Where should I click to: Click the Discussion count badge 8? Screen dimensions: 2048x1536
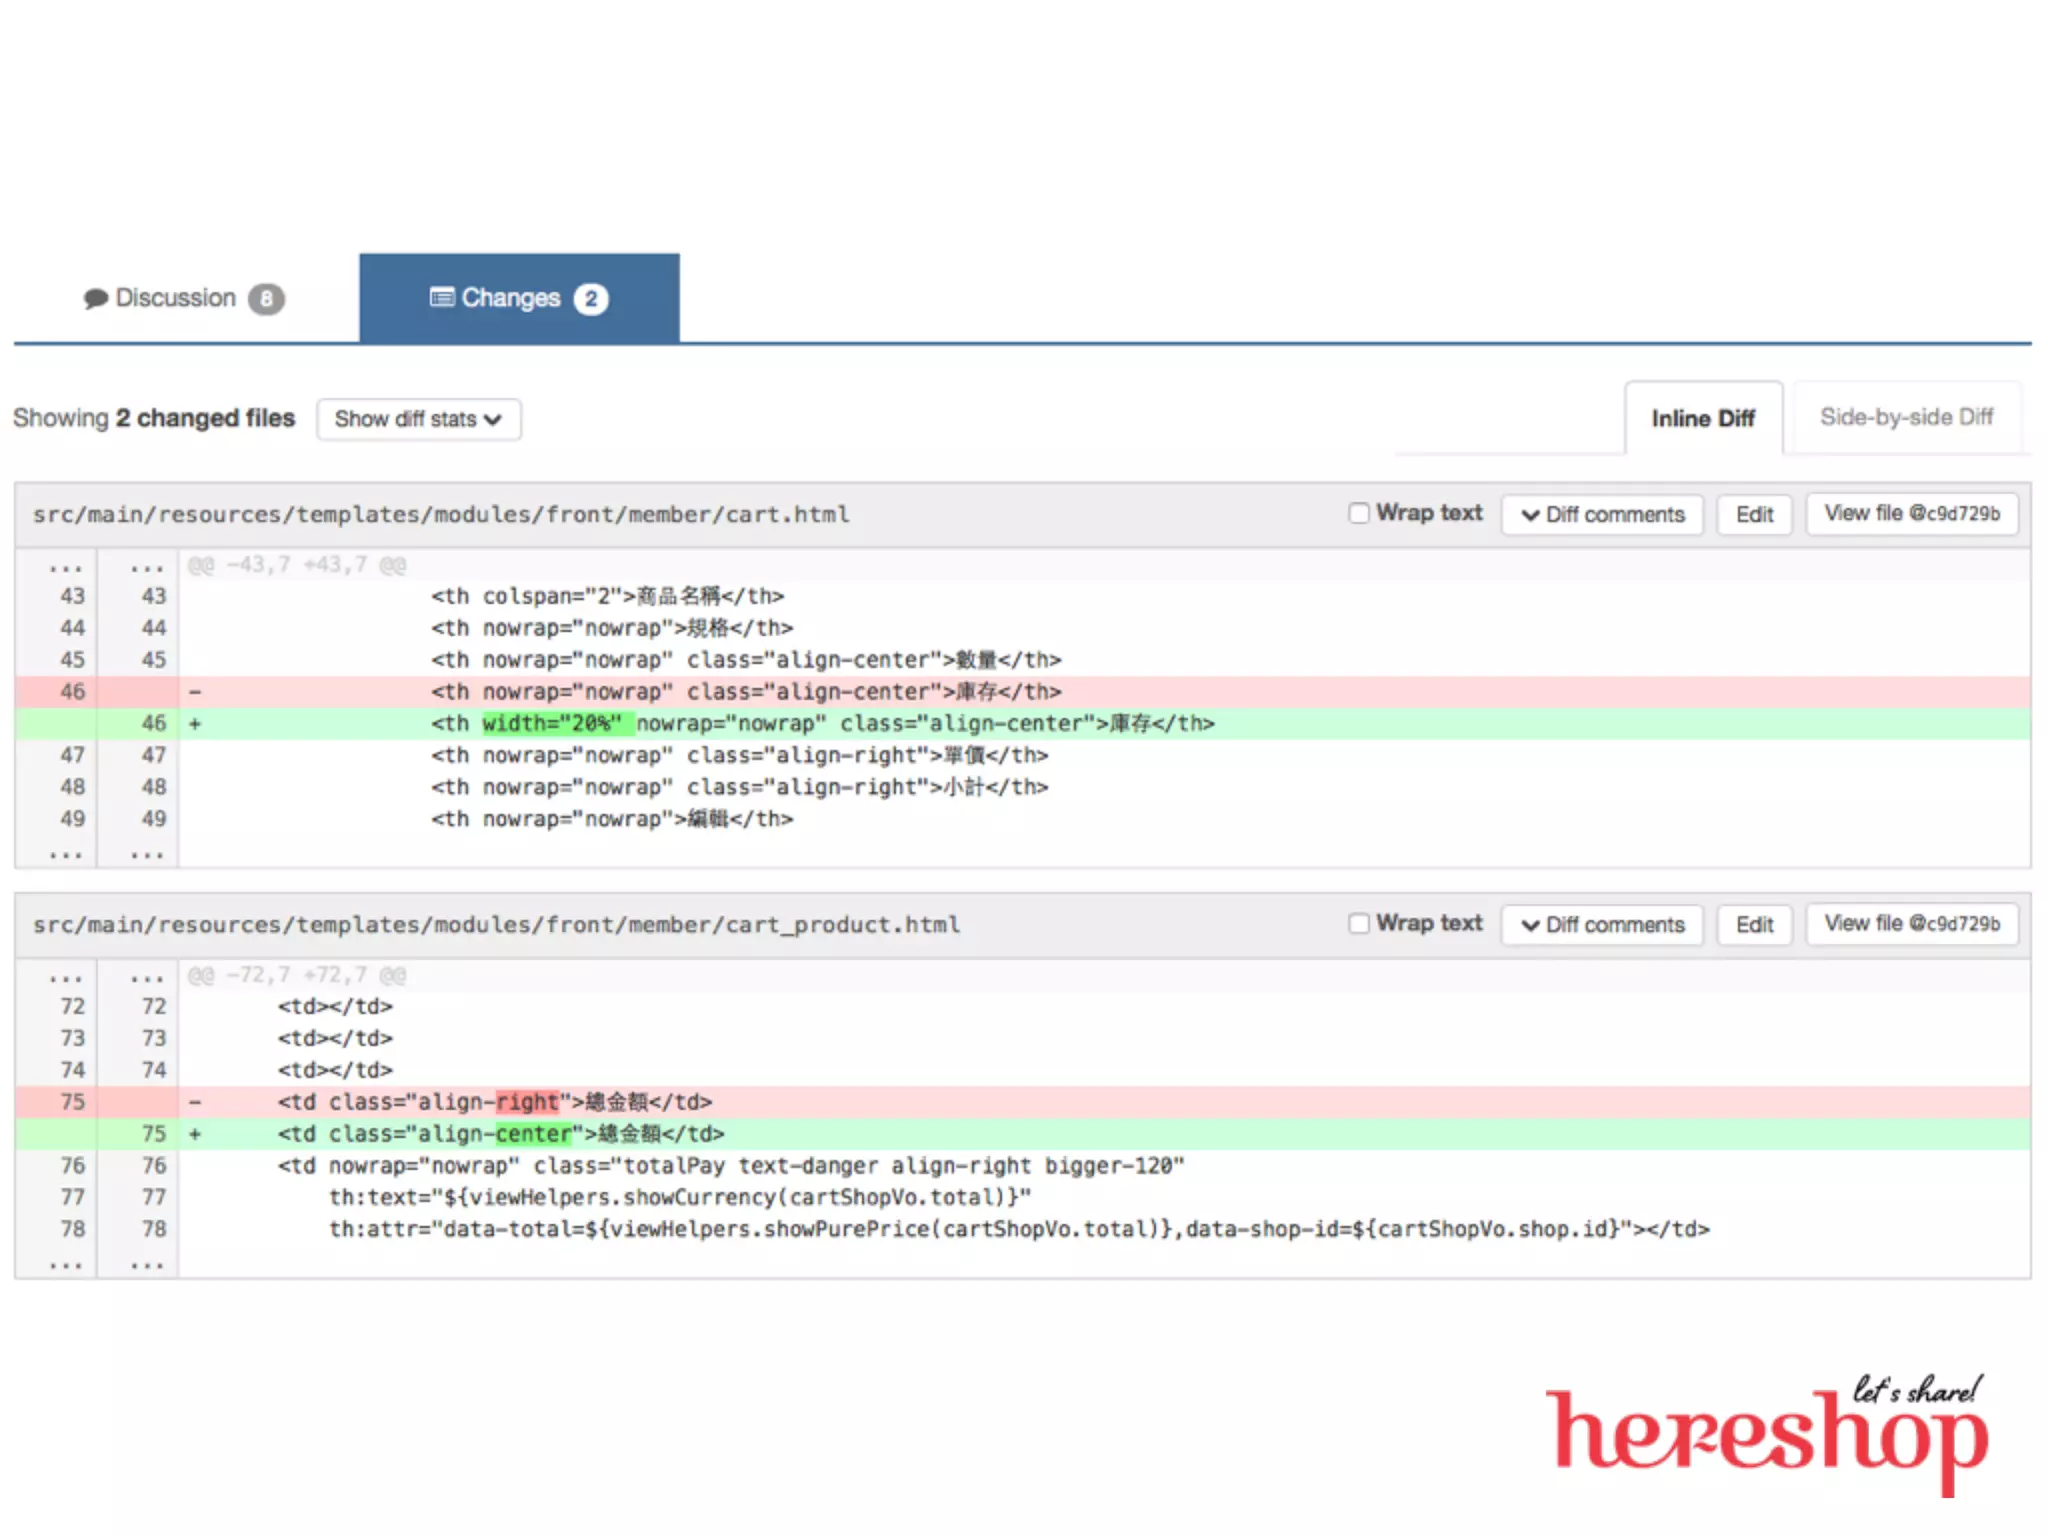(x=266, y=299)
